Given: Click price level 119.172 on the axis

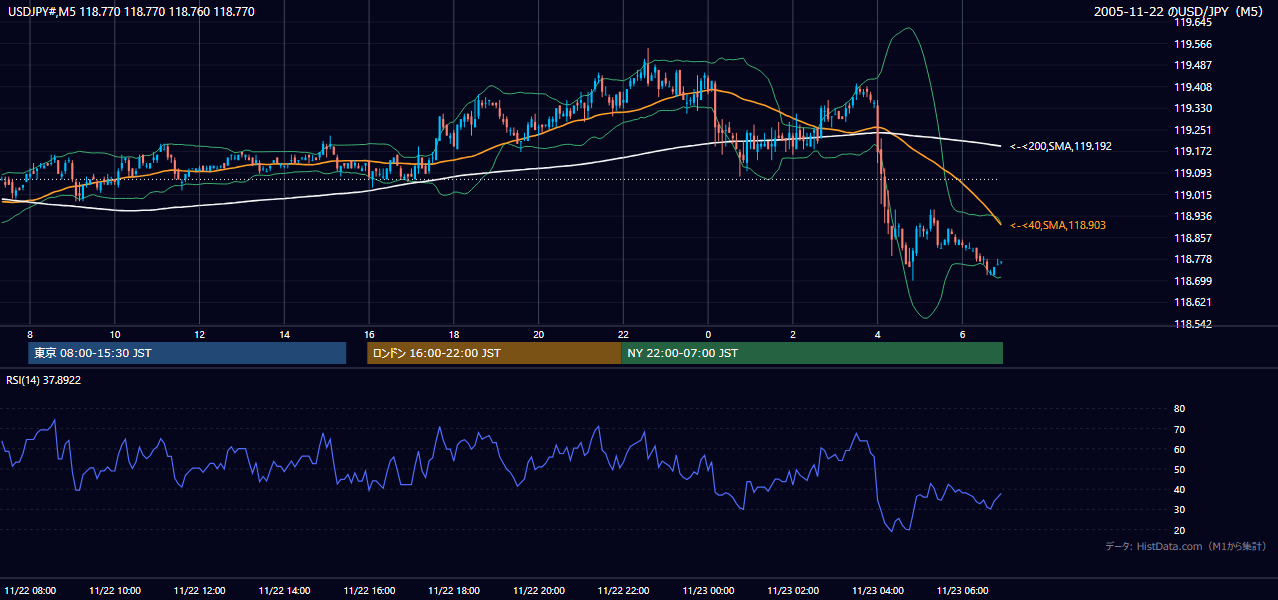Looking at the screenshot, I should coord(1194,151).
